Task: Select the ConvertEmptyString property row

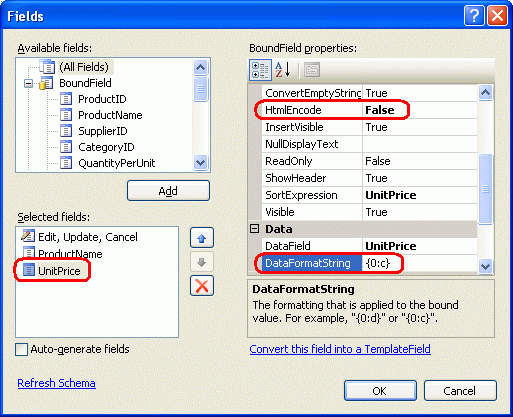Action: (369, 93)
